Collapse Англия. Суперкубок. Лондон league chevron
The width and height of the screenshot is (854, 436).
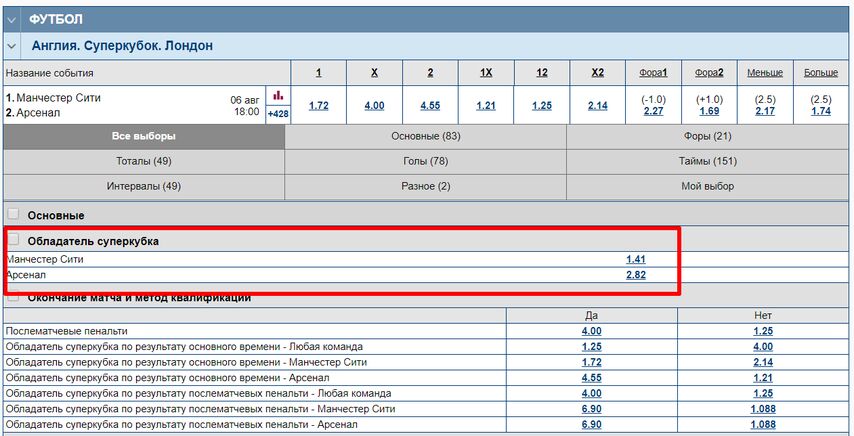[x=11, y=46]
